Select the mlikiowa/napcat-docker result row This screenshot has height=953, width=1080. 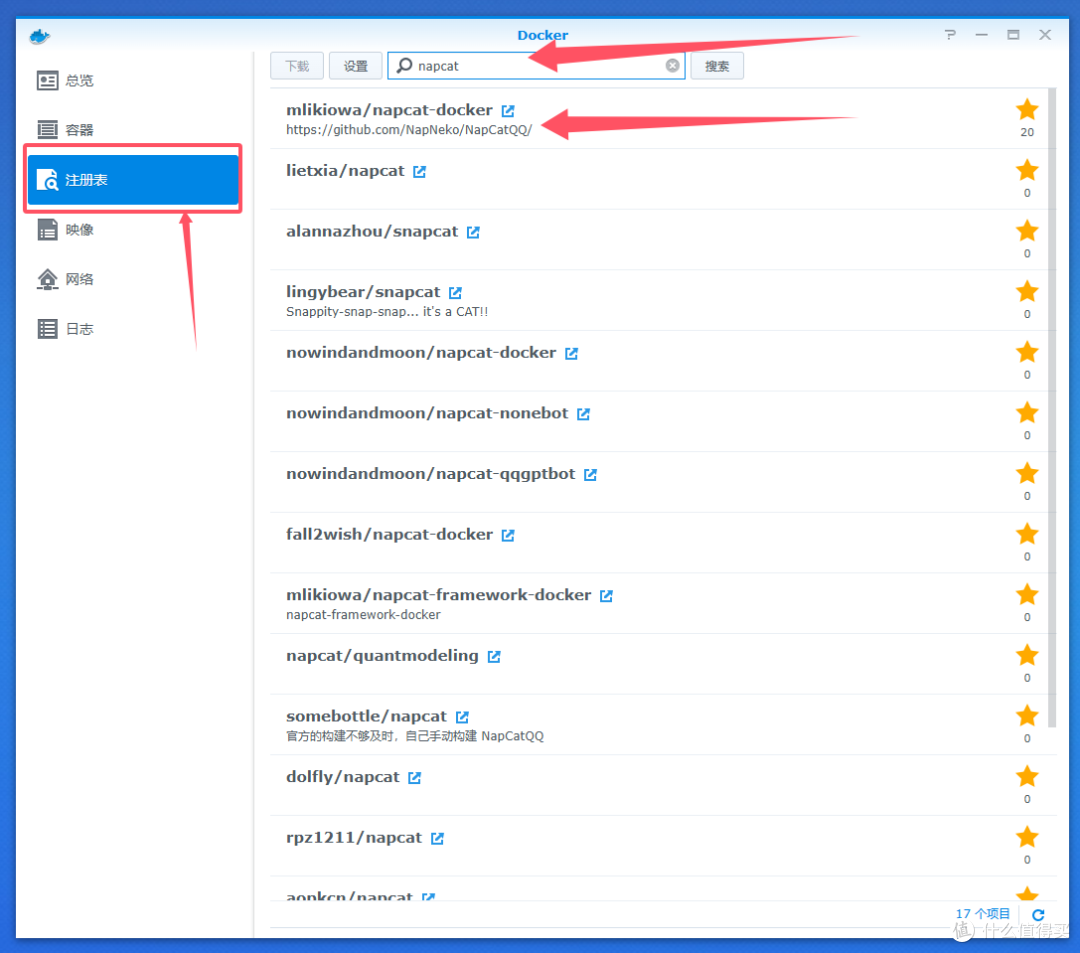point(658,118)
